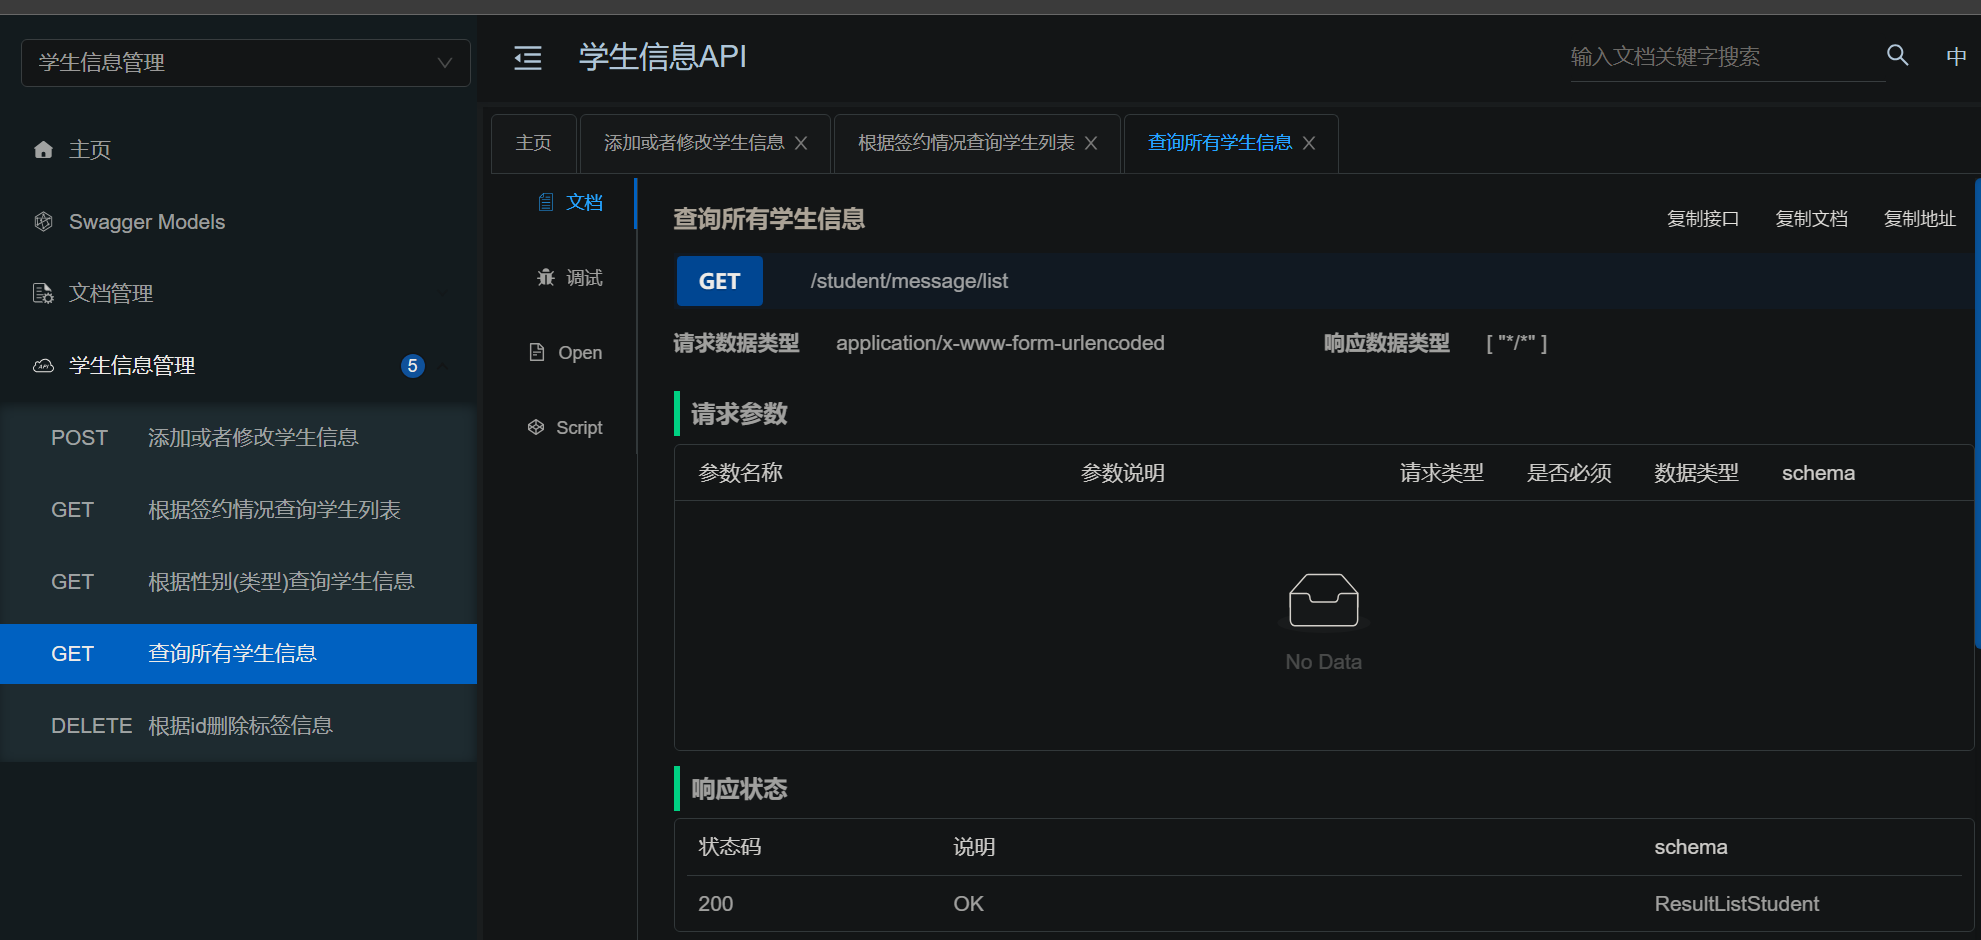The image size is (1981, 940).
Task: Click the 调试 bug icon
Action: click(546, 277)
